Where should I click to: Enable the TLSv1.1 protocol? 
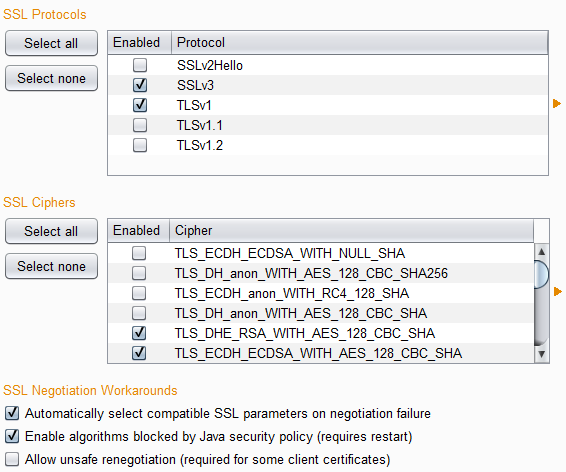(140, 125)
